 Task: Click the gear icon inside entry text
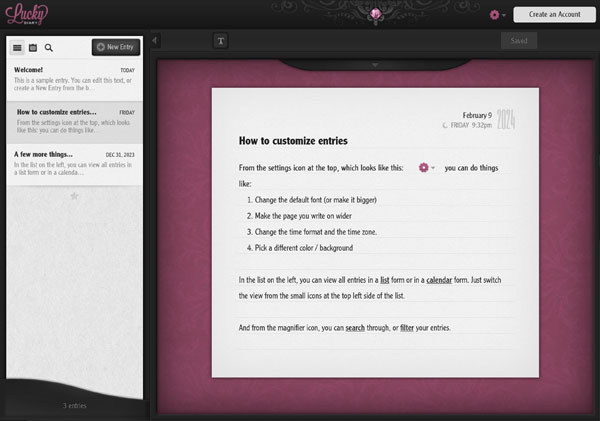423,167
